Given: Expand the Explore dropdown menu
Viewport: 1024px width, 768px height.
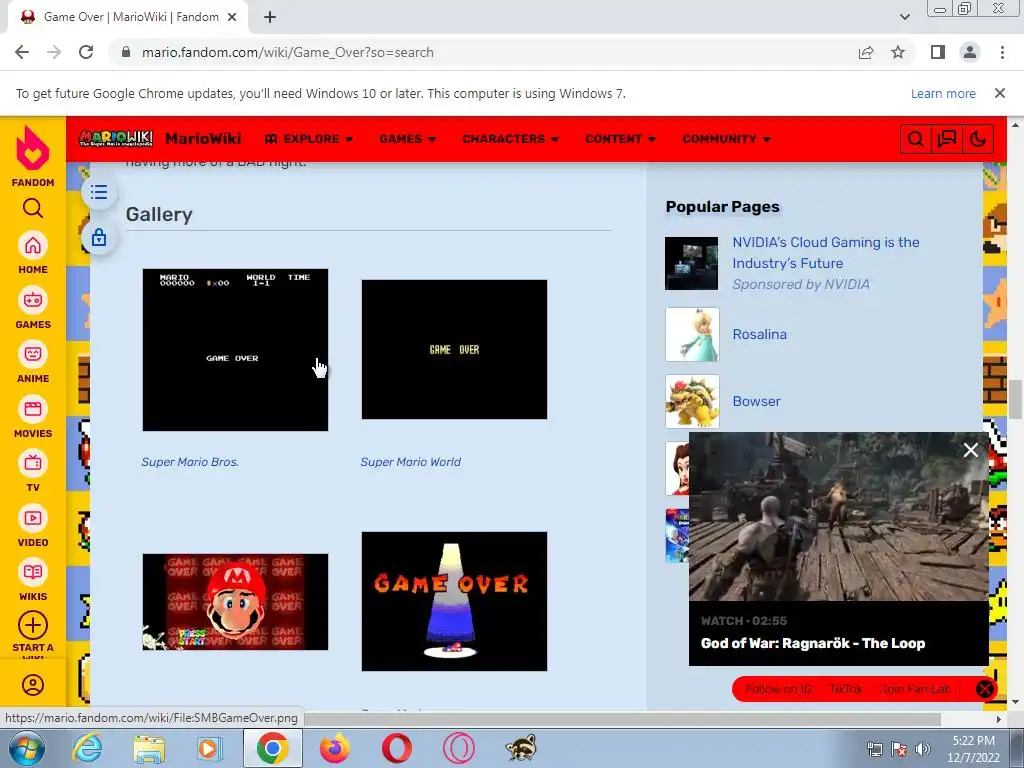Looking at the screenshot, I should tap(309, 139).
